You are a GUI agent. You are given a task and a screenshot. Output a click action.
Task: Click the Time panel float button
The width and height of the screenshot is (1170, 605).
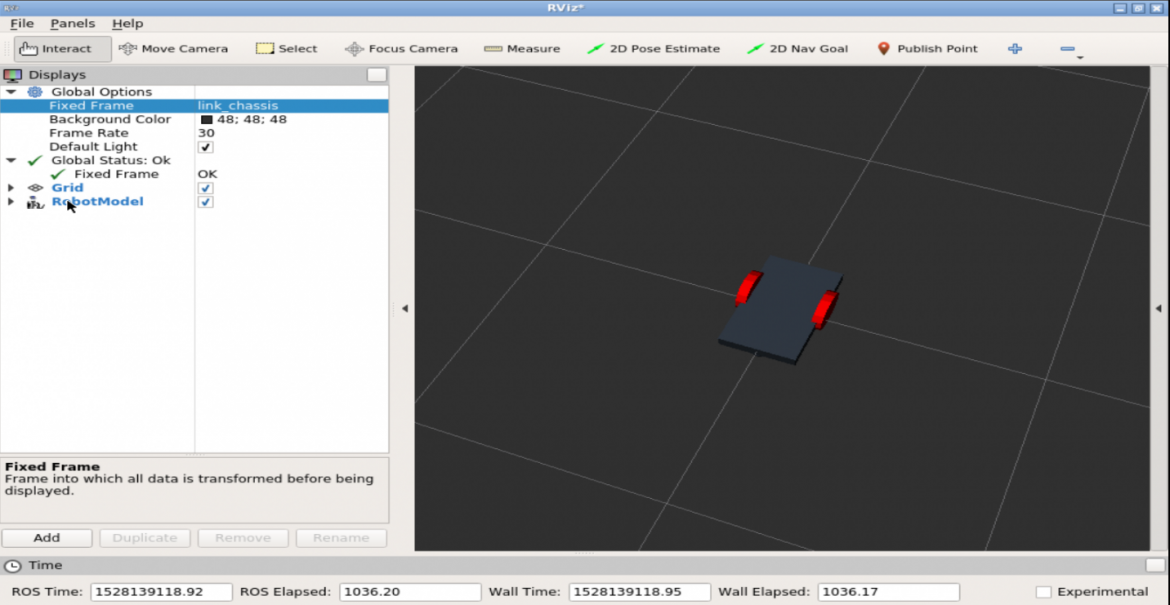[x=1155, y=565]
